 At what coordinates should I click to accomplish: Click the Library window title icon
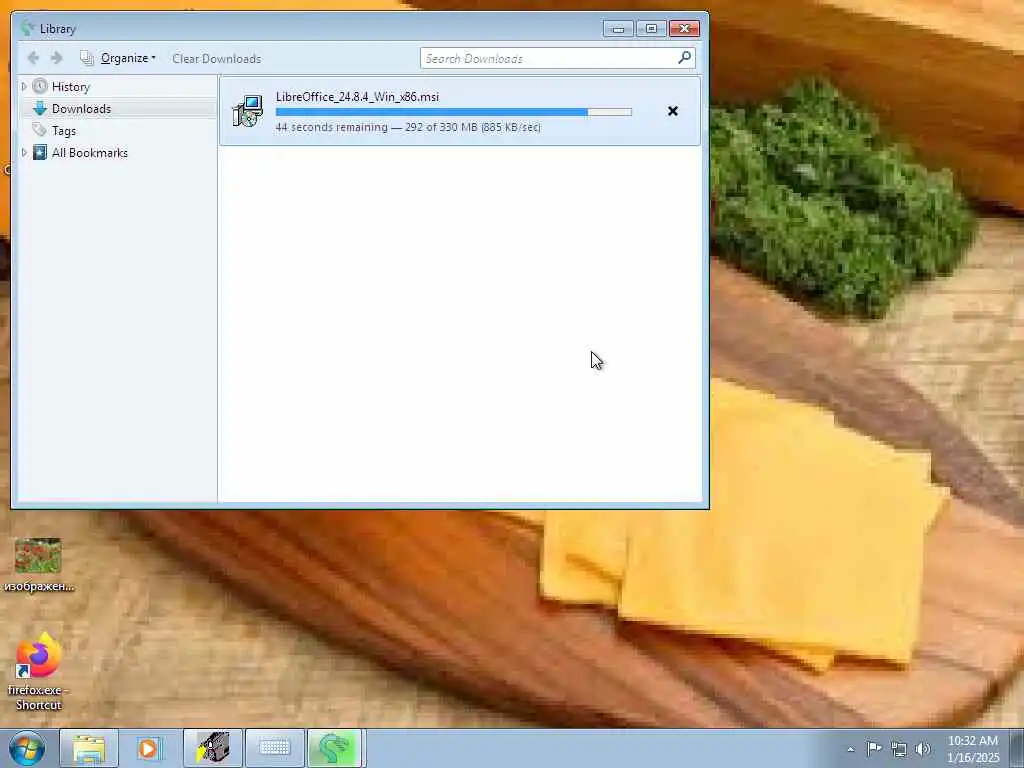27,28
